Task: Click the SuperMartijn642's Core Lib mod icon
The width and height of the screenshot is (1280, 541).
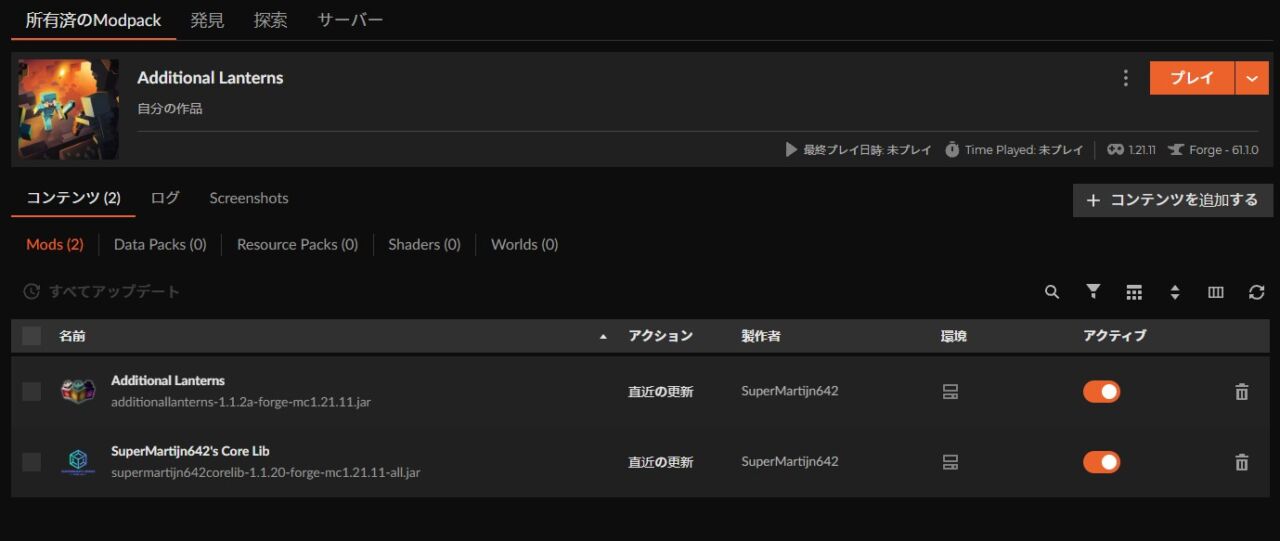Action: click(x=77, y=461)
